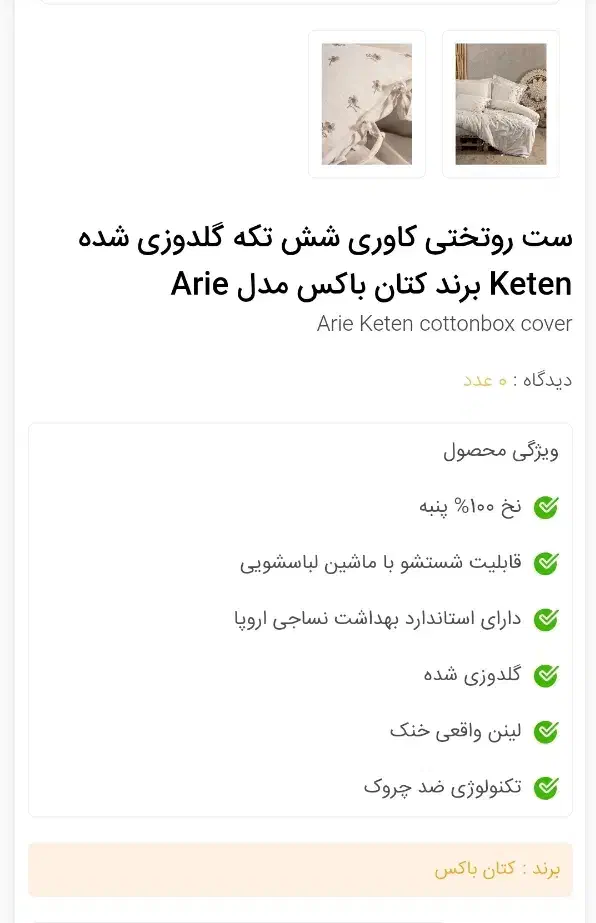
Task: Select the checkmark for European textile standard
Action: [x=546, y=620]
